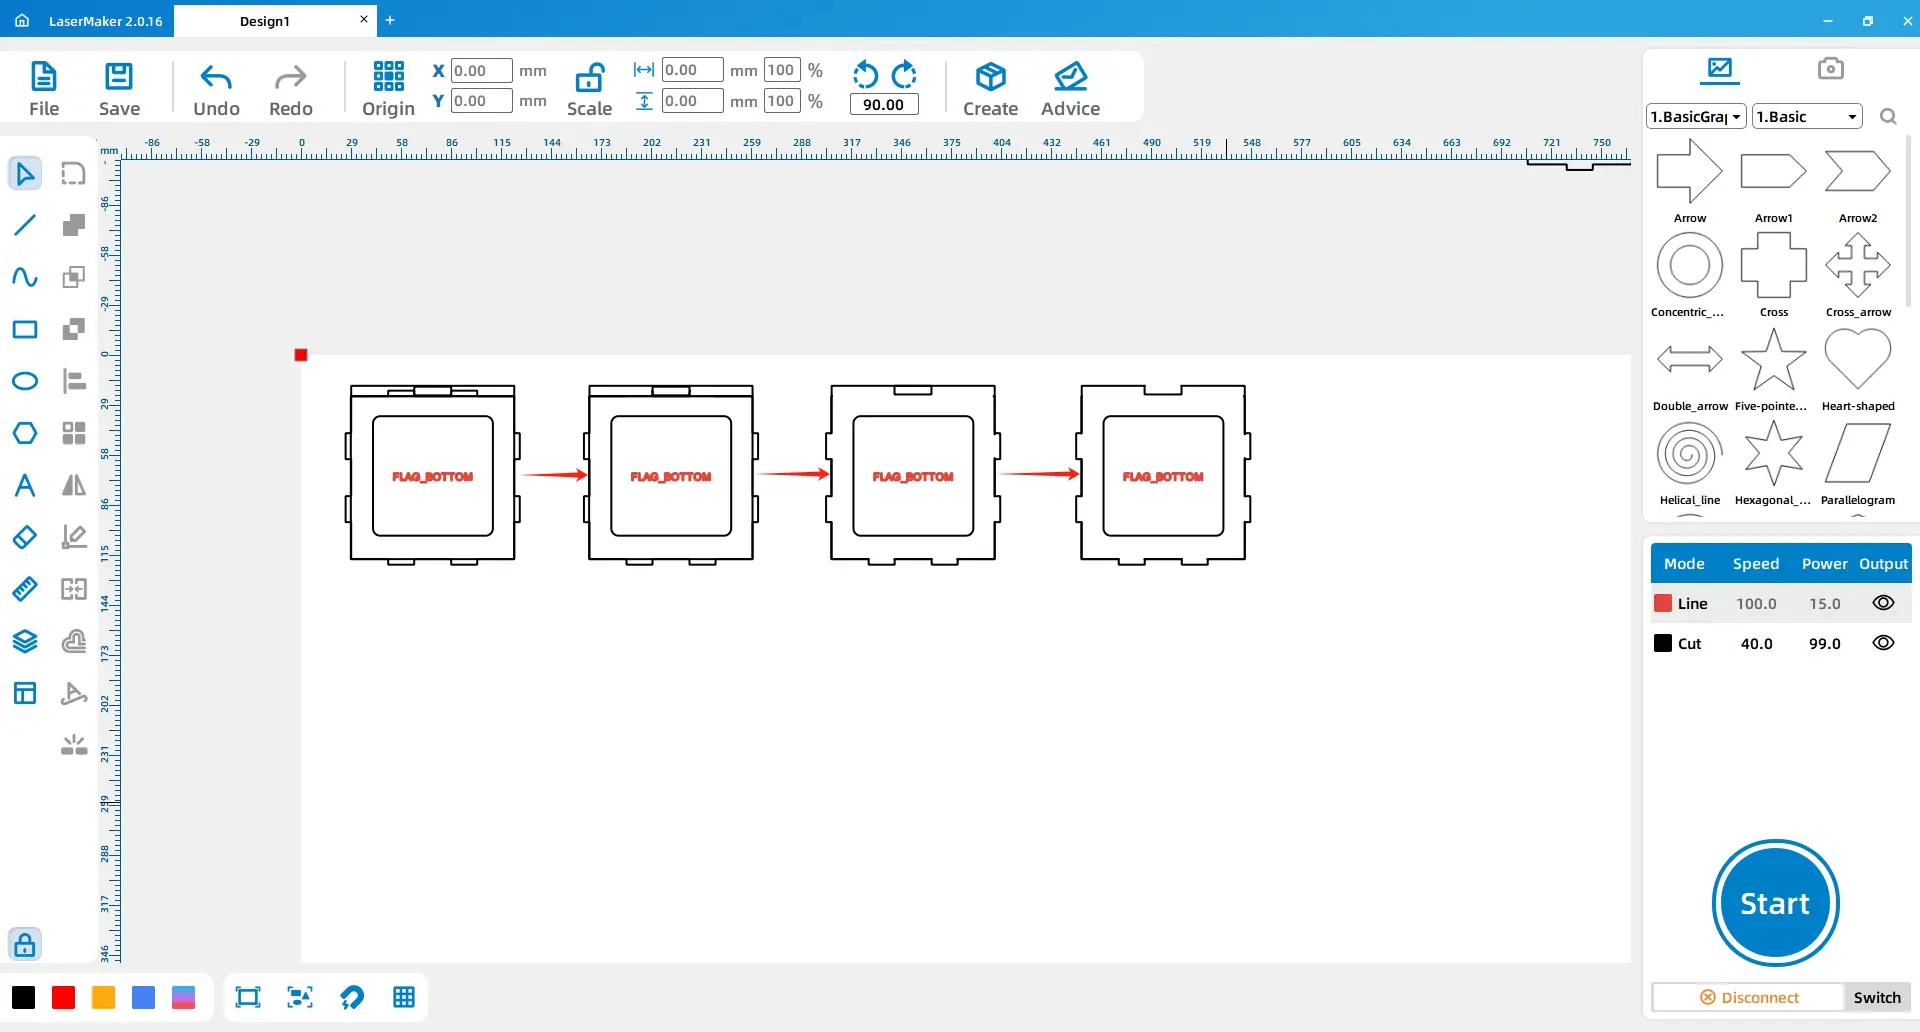Hide the Cut layer output eye
Screen dimensions: 1920x1032
point(1883,643)
